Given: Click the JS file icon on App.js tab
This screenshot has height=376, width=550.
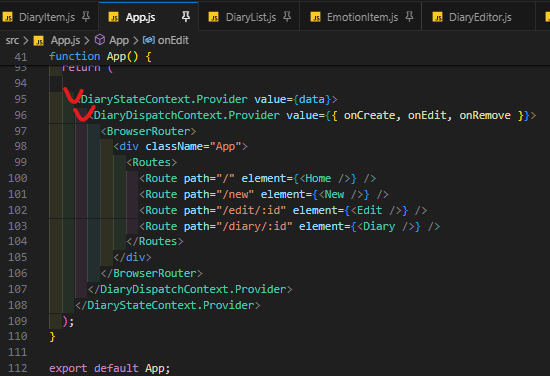Looking at the screenshot, I should 114,17.
